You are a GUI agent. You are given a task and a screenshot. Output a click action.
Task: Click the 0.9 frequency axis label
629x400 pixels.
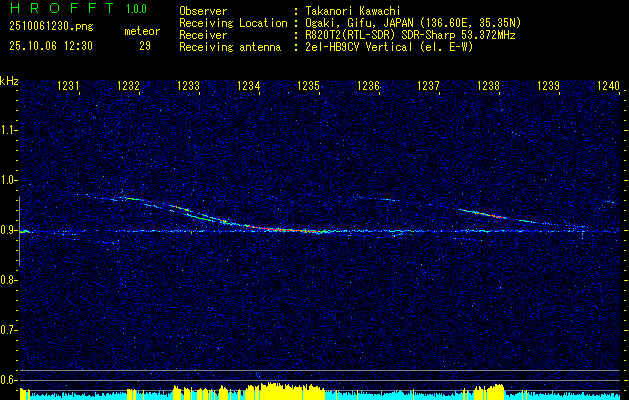click(x=9, y=230)
